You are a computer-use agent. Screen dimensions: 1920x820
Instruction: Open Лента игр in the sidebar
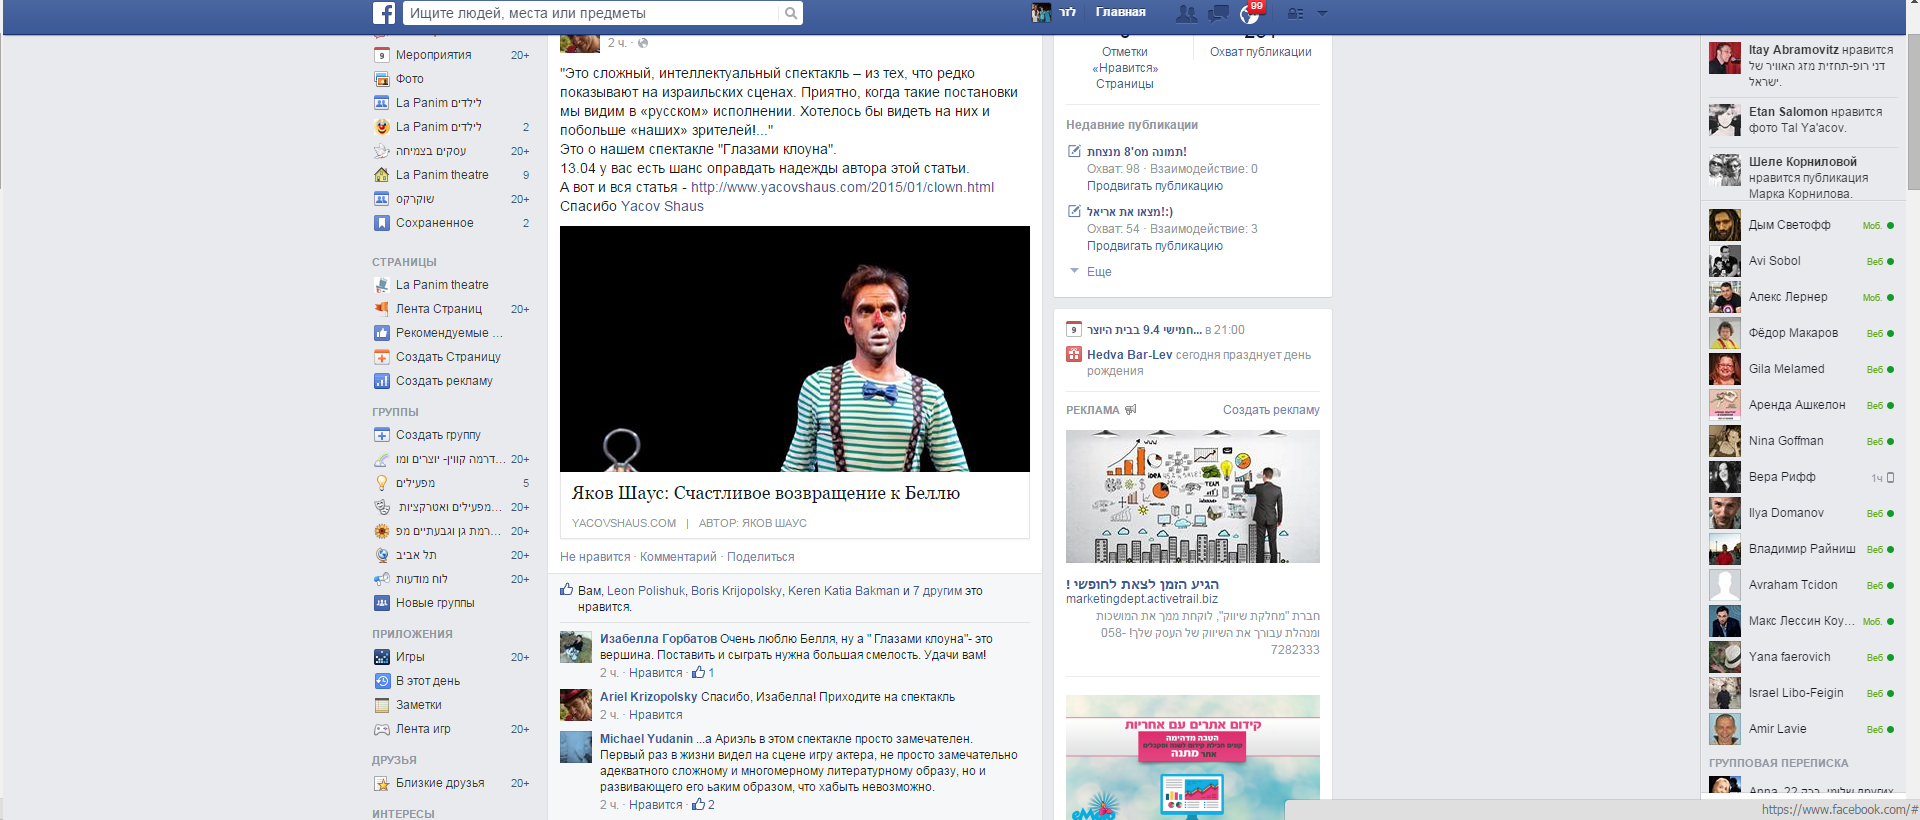pos(423,729)
